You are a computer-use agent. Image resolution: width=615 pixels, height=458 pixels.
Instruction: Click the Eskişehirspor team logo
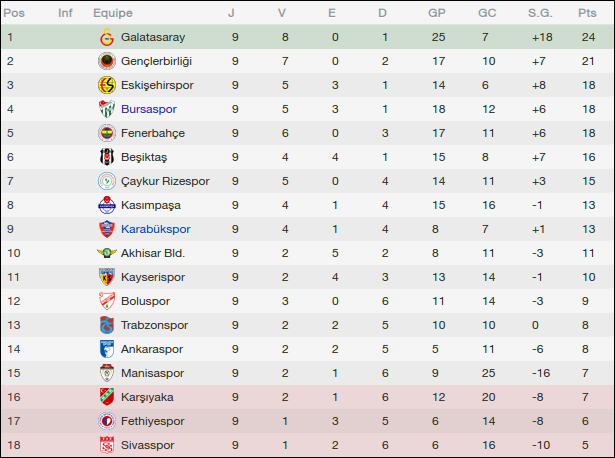point(105,85)
